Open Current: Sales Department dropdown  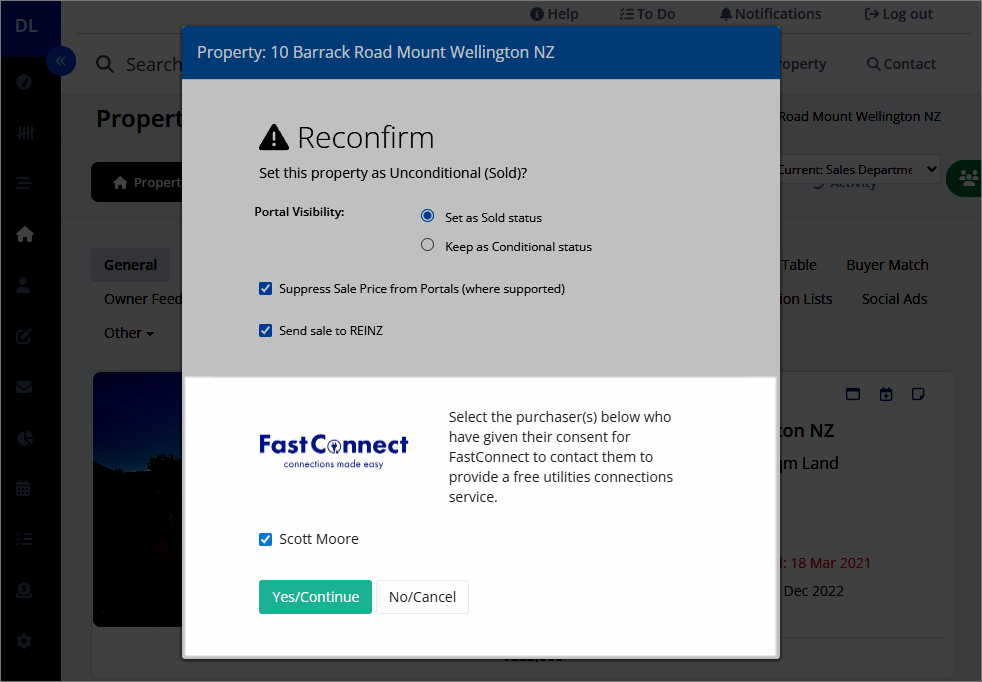click(x=859, y=169)
